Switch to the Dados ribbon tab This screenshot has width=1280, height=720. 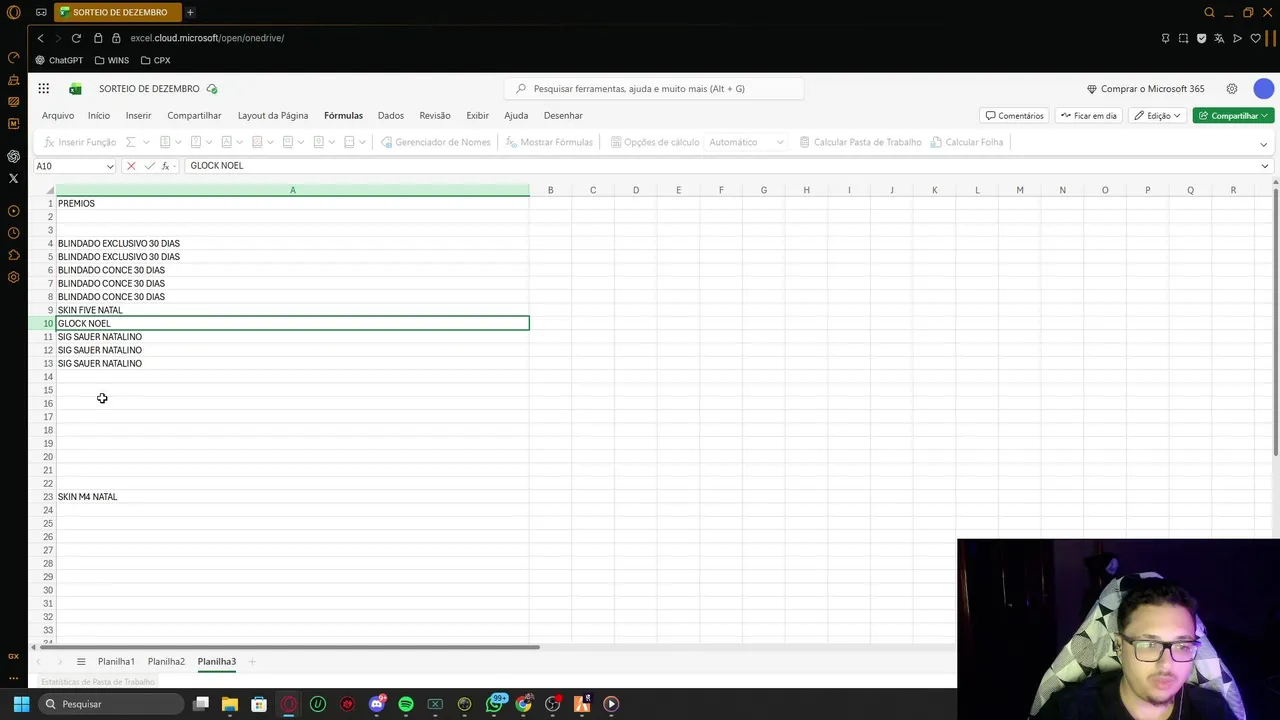pos(391,116)
